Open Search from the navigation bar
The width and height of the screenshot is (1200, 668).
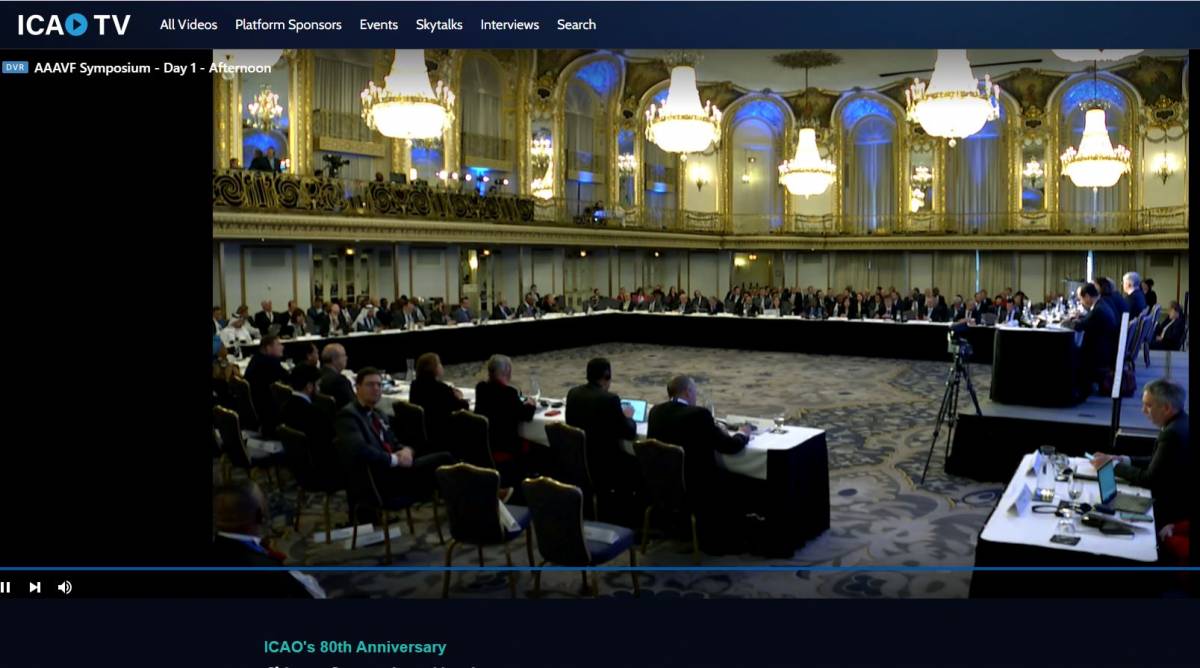(576, 24)
